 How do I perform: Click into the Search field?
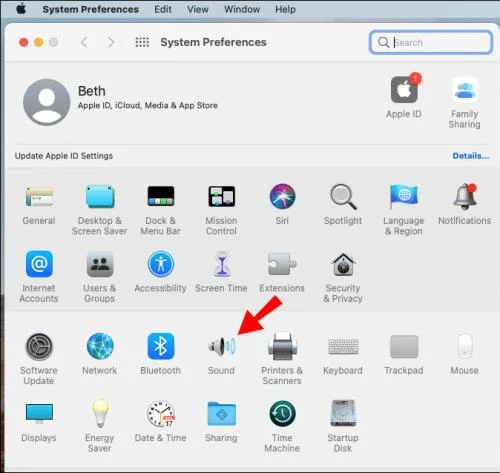431,42
